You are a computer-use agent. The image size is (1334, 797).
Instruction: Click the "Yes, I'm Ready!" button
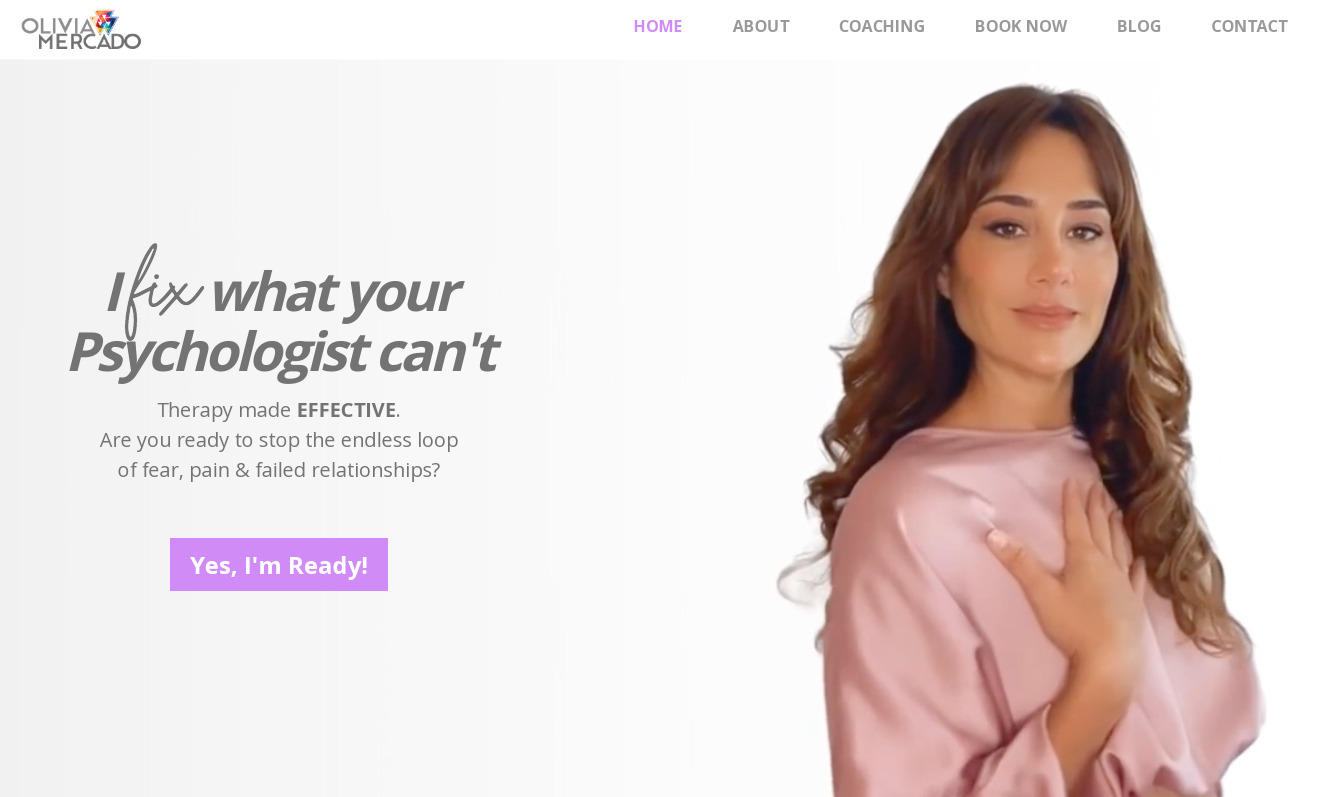tap(279, 565)
